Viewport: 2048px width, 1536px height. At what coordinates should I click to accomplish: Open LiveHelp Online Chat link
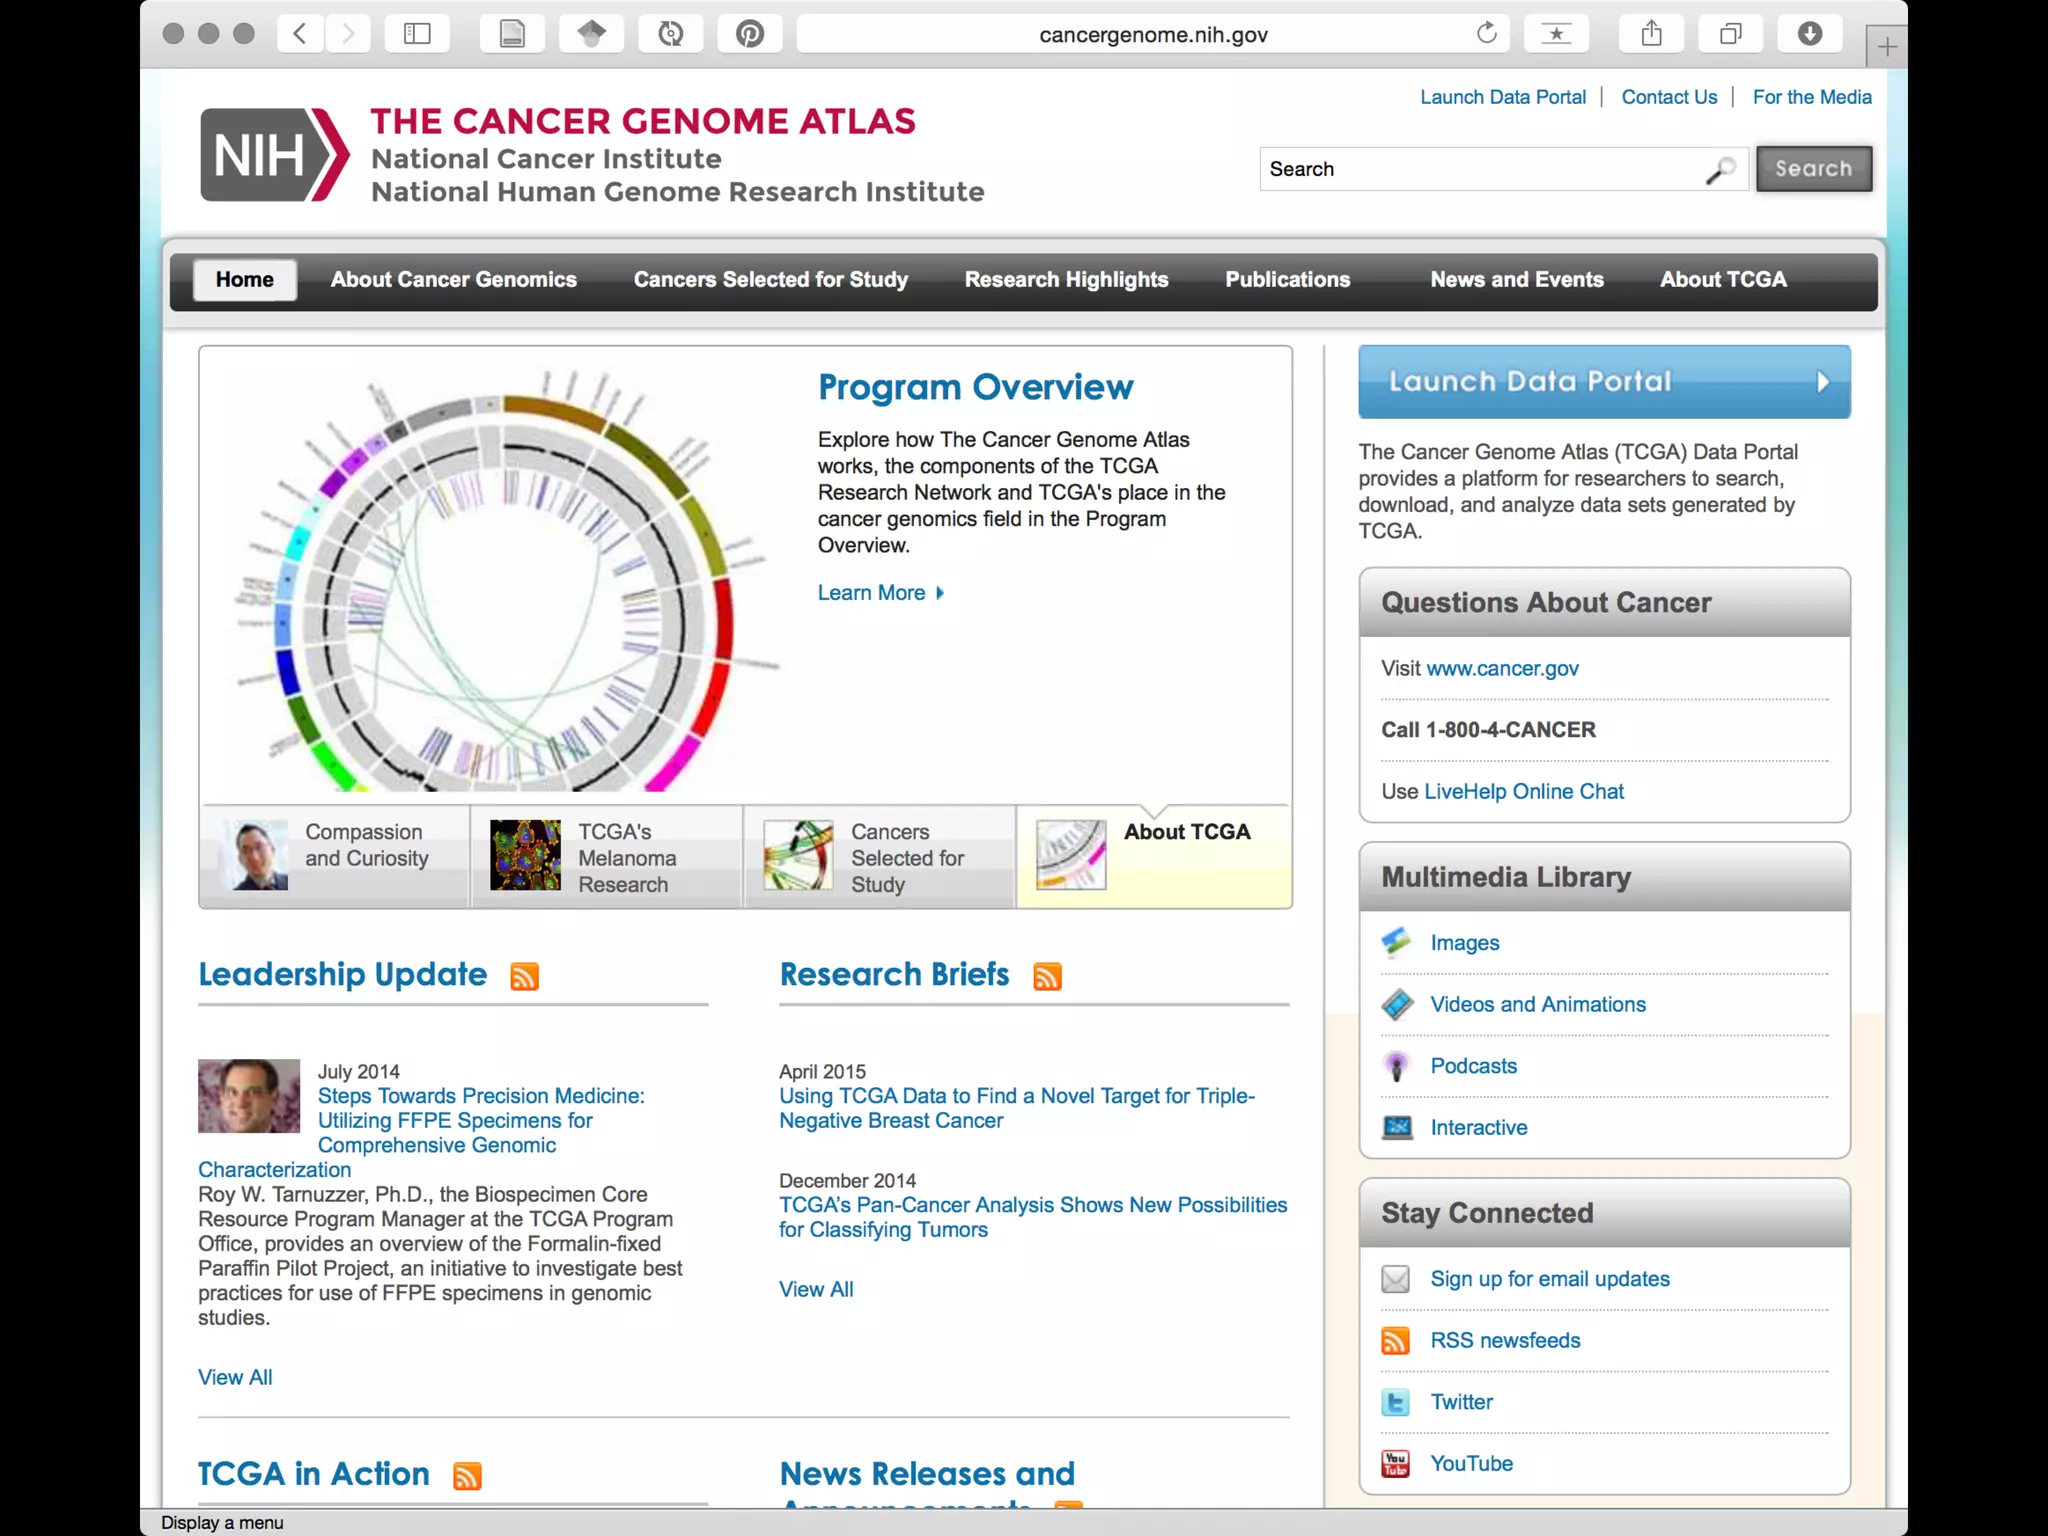click(1523, 791)
